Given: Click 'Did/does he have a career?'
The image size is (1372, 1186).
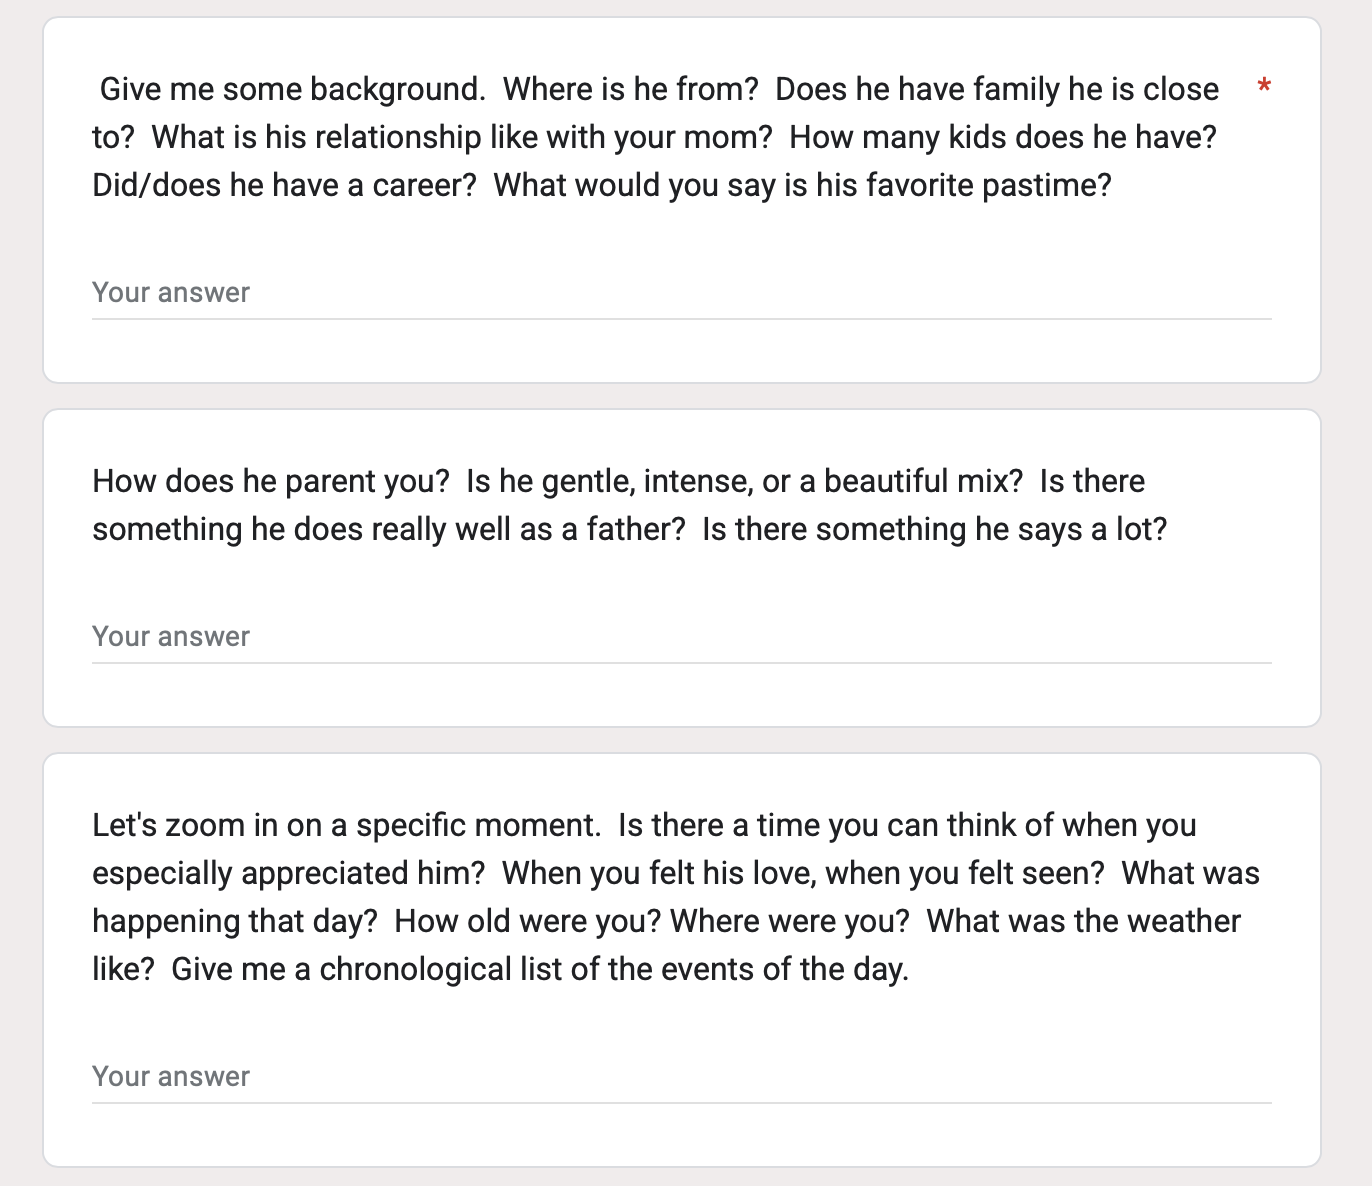Looking at the screenshot, I should tap(284, 185).
